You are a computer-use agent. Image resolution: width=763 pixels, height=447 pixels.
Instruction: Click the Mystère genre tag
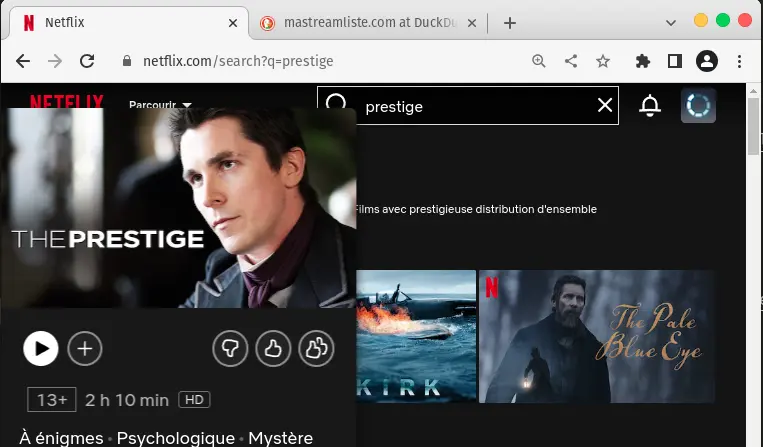281,438
